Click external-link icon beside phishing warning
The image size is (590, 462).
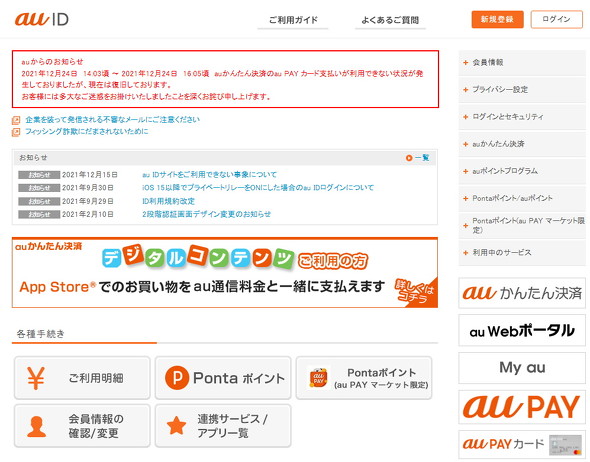tap(16, 132)
